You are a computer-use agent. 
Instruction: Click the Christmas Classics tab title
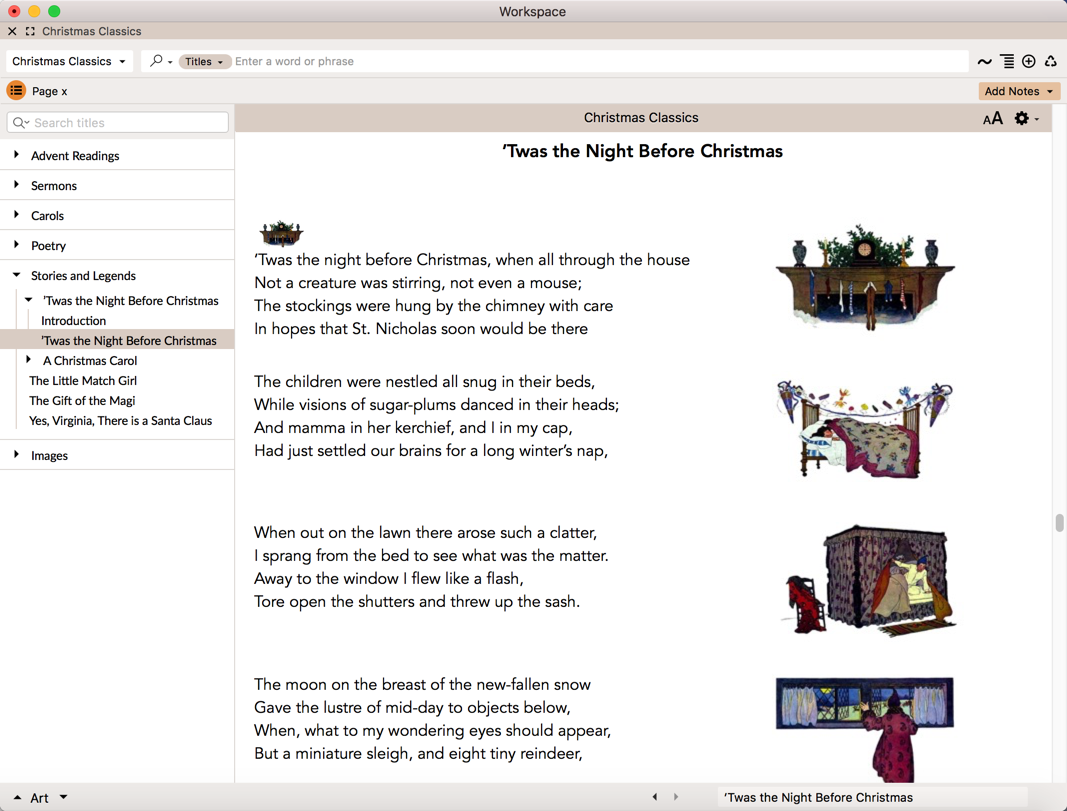[x=92, y=31]
